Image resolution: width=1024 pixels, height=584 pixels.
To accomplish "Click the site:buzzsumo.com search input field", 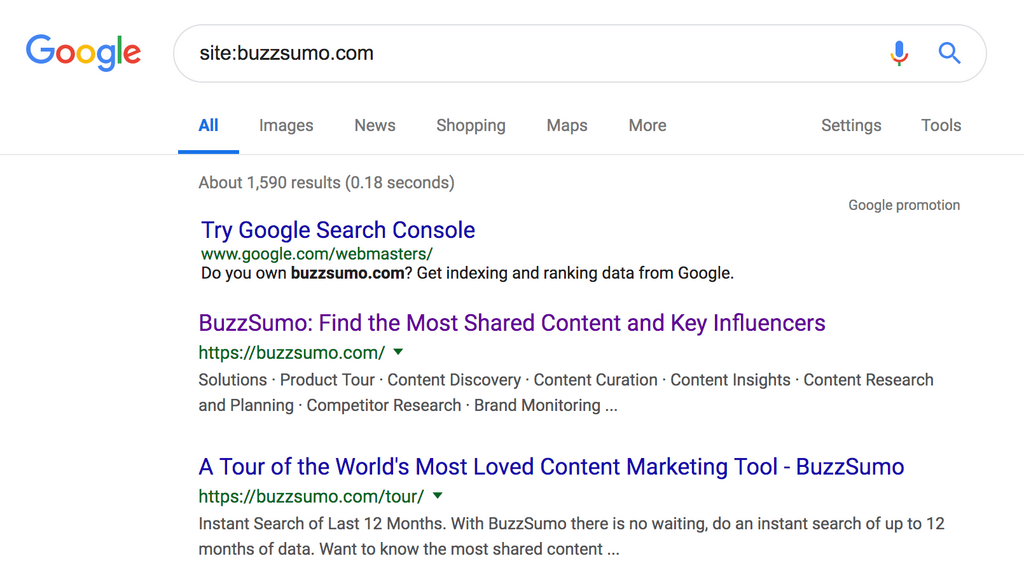I will 520,53.
